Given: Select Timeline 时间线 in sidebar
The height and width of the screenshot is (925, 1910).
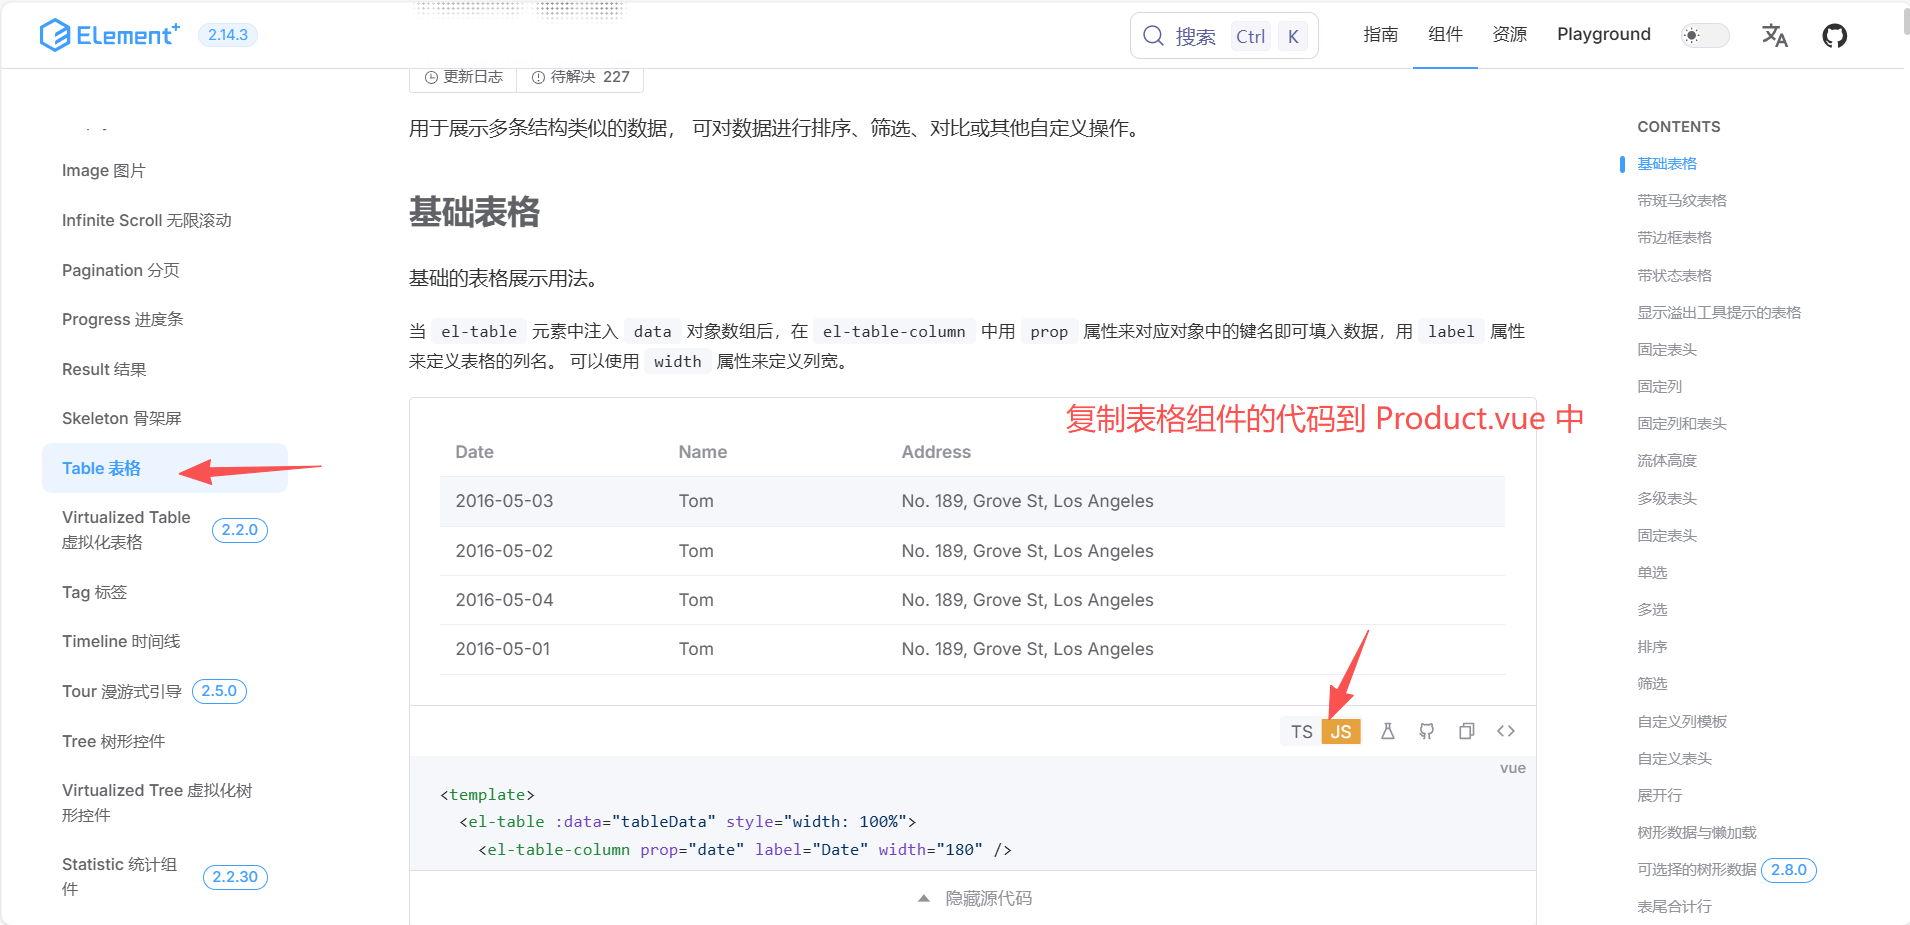Looking at the screenshot, I should 121,641.
